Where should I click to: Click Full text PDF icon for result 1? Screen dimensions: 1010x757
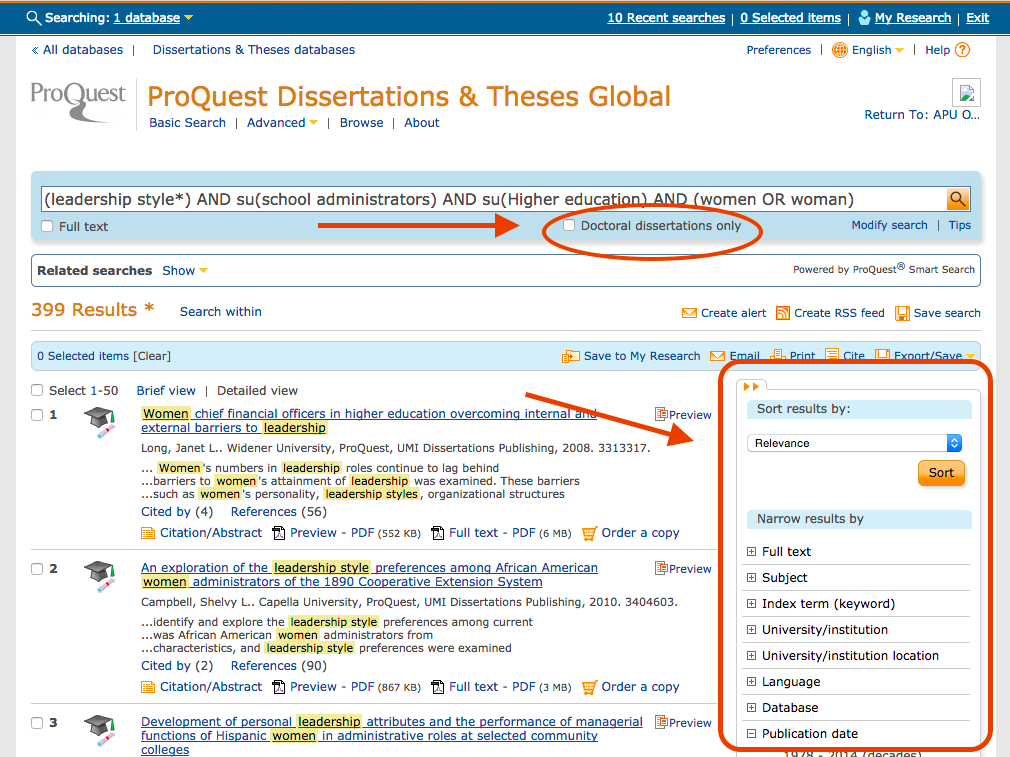(x=438, y=533)
